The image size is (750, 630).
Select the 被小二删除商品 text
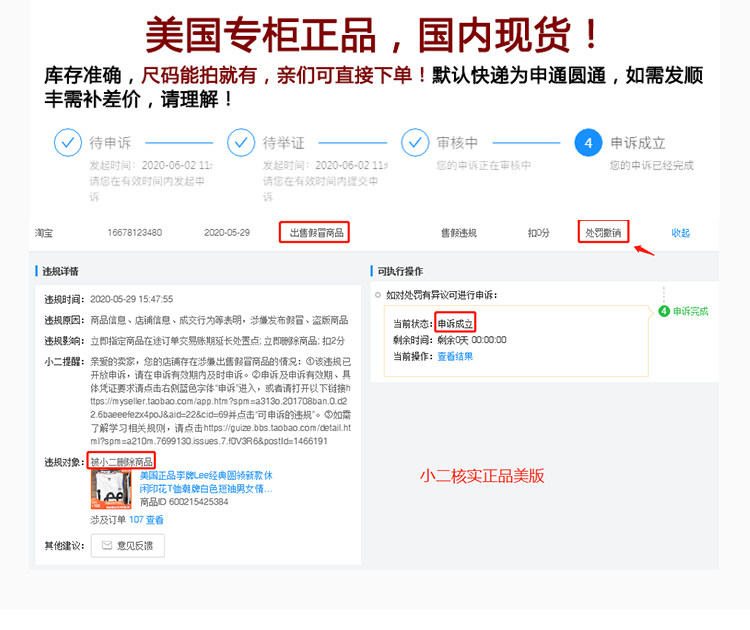[x=121, y=462]
